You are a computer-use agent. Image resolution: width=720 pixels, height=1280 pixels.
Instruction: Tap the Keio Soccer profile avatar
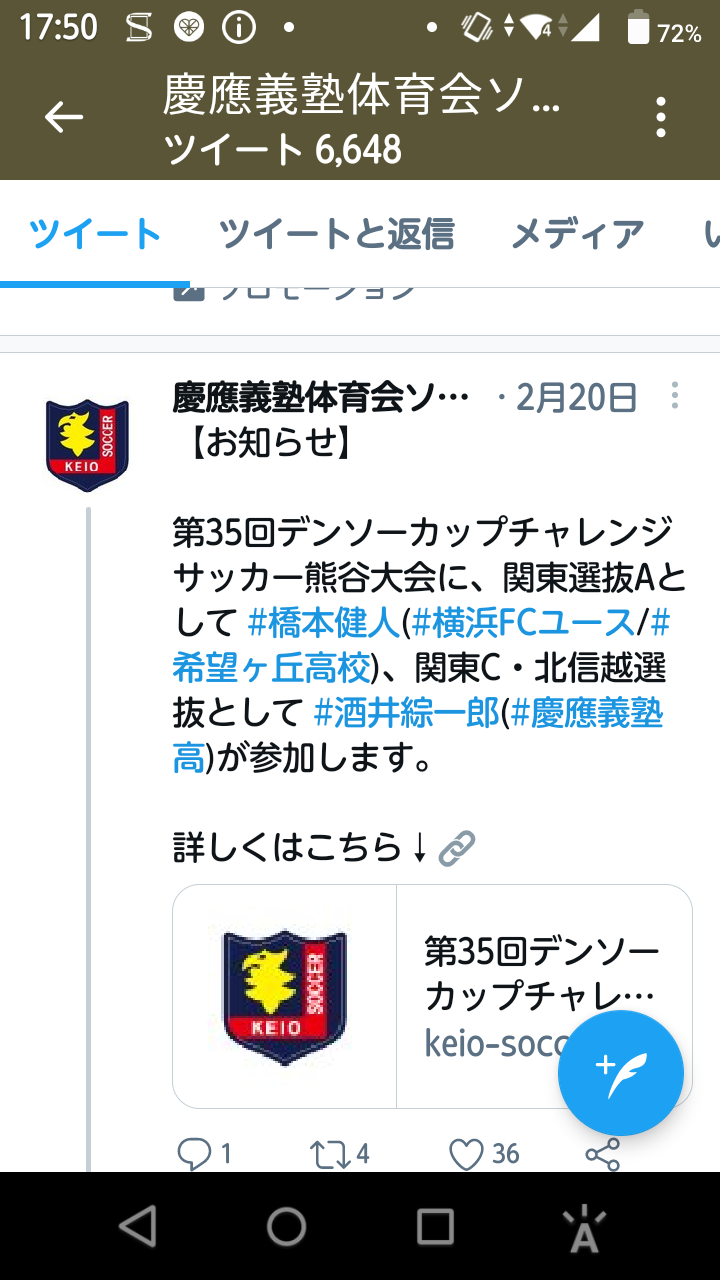pos(87,445)
